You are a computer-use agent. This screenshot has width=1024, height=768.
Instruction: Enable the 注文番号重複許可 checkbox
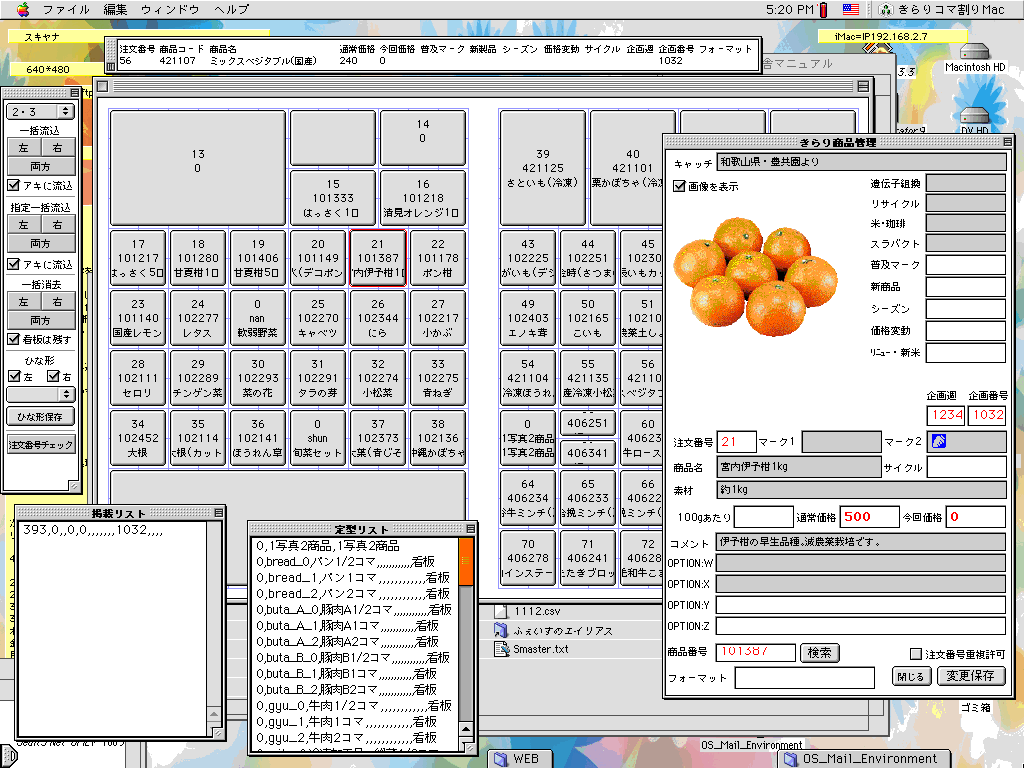916,654
